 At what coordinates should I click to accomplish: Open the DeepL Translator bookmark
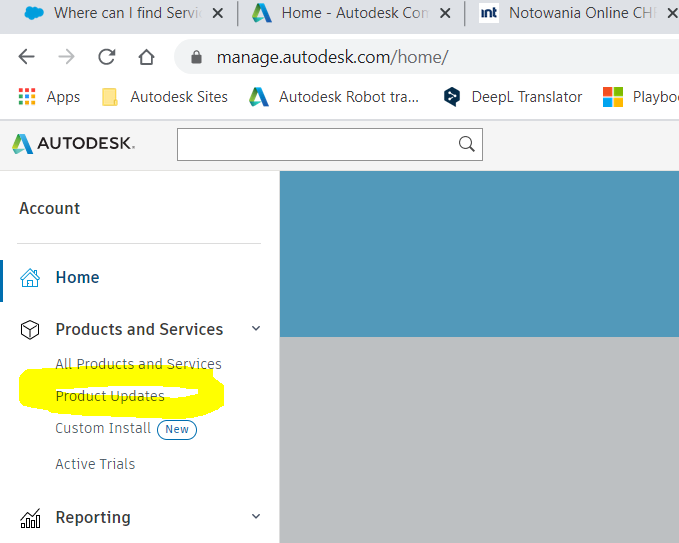513,97
